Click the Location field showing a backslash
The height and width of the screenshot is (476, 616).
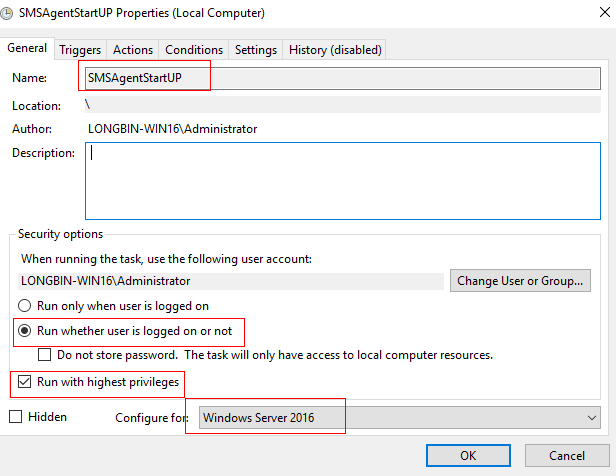point(340,105)
